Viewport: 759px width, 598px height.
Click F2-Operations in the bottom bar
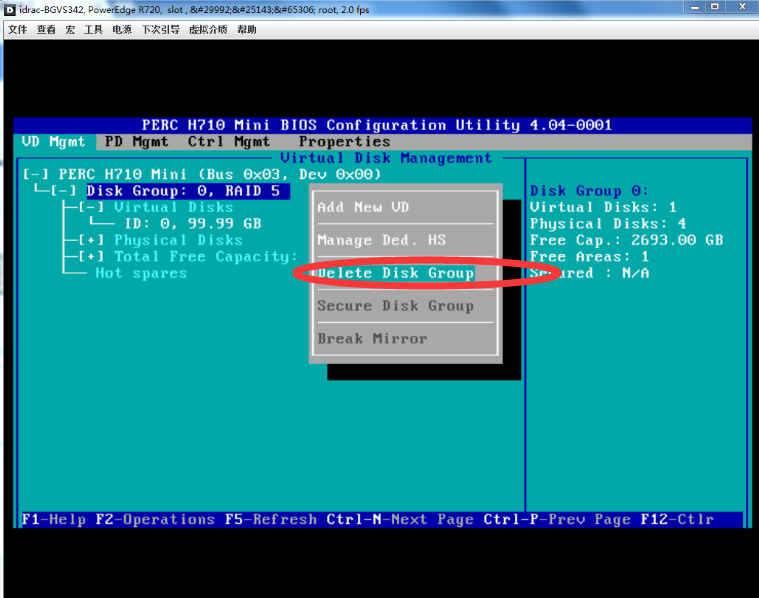[x=155, y=520]
